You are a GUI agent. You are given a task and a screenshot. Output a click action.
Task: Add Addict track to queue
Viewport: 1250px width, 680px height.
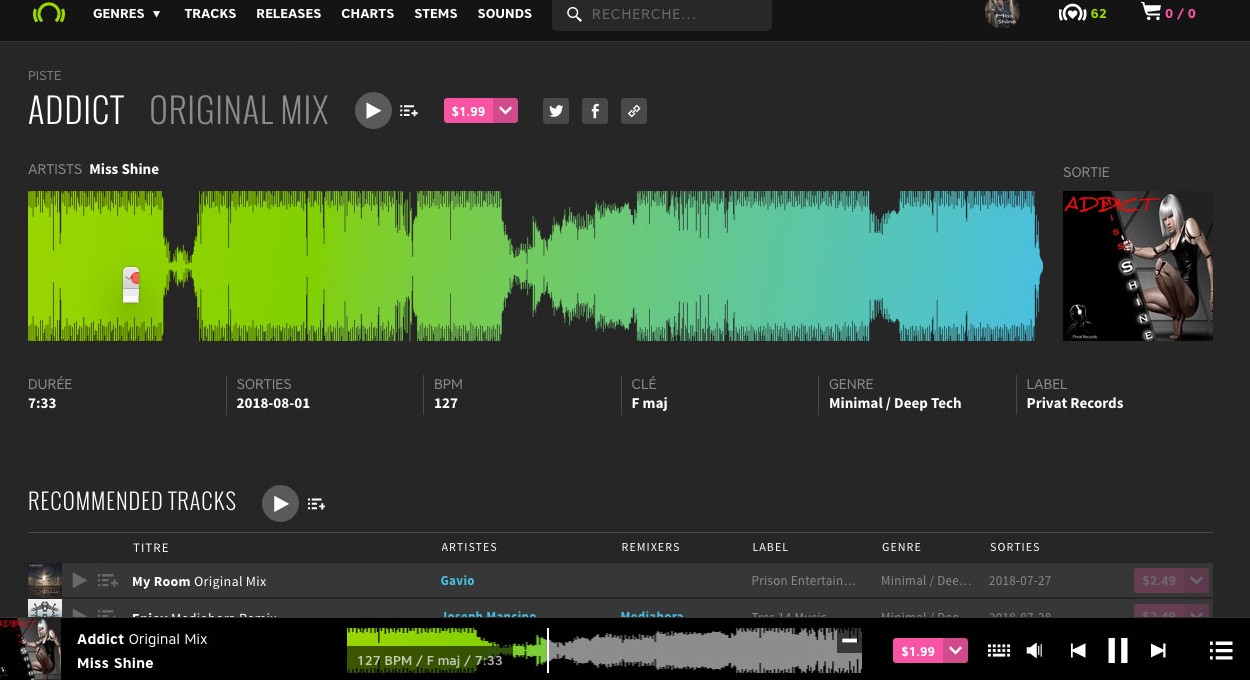coord(409,111)
